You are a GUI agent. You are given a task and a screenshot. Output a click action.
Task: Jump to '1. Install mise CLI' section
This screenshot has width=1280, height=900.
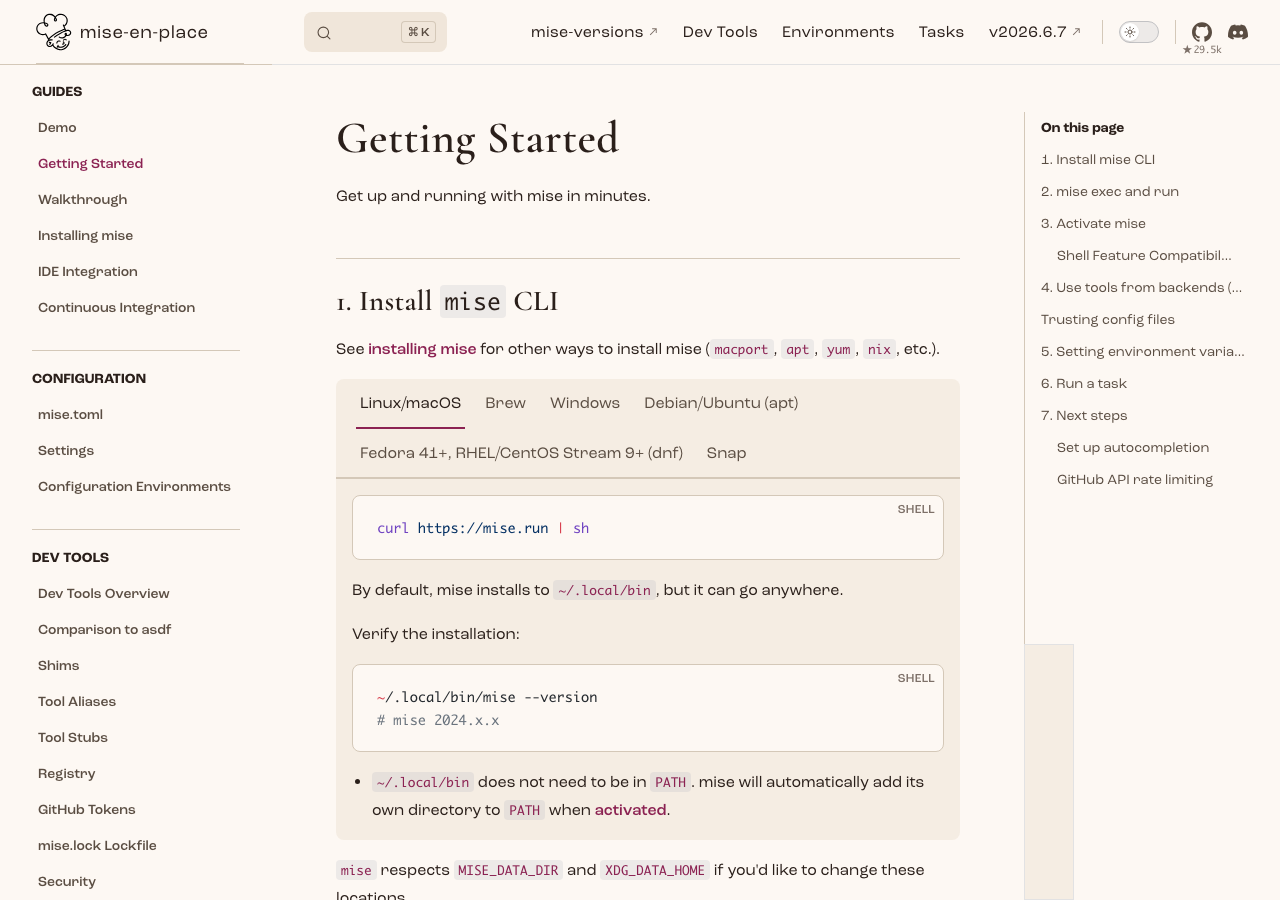(x=1098, y=160)
